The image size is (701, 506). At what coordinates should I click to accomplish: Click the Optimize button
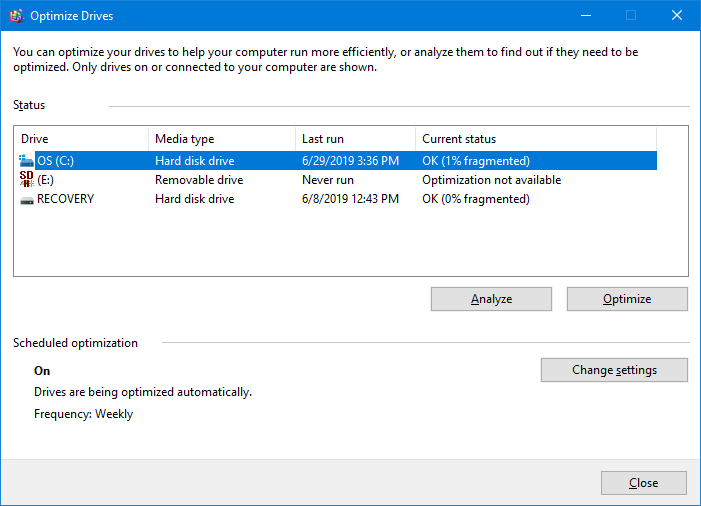[627, 299]
